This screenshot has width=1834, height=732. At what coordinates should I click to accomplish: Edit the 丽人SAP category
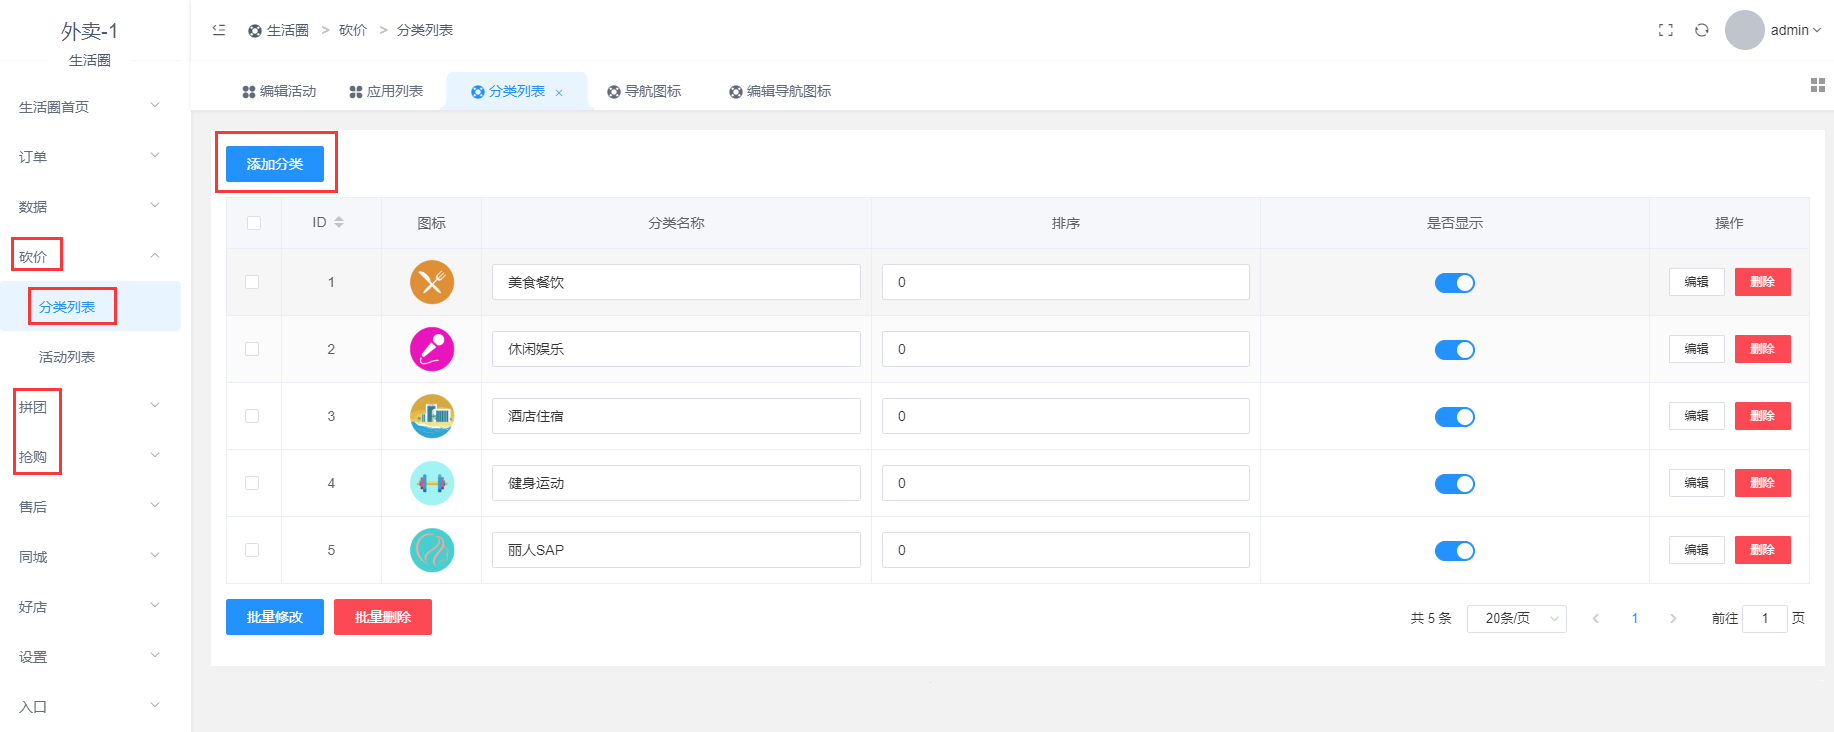click(x=1697, y=550)
